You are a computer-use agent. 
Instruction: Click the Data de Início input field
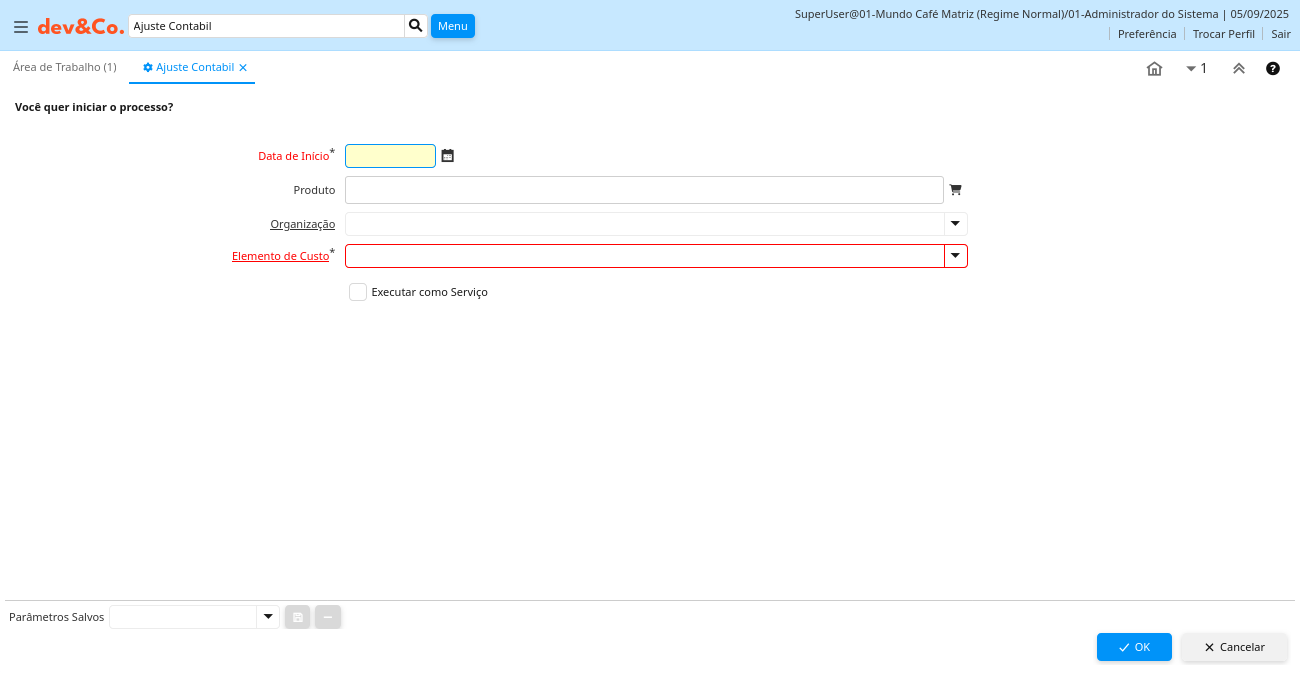(x=390, y=156)
